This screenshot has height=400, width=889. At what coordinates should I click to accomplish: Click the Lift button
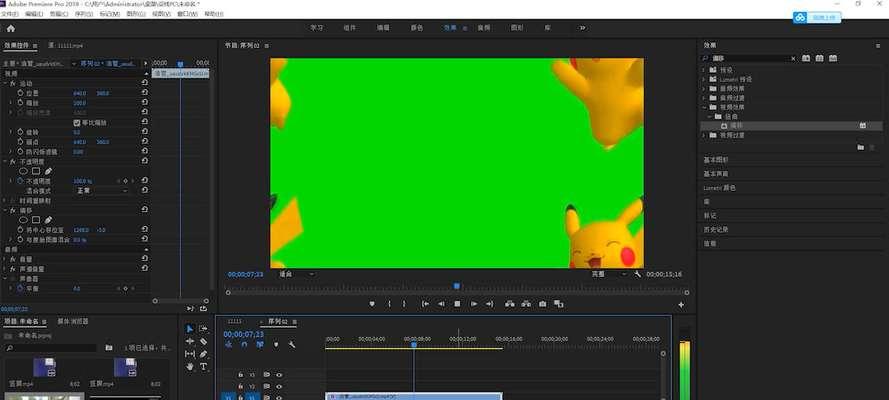point(510,304)
